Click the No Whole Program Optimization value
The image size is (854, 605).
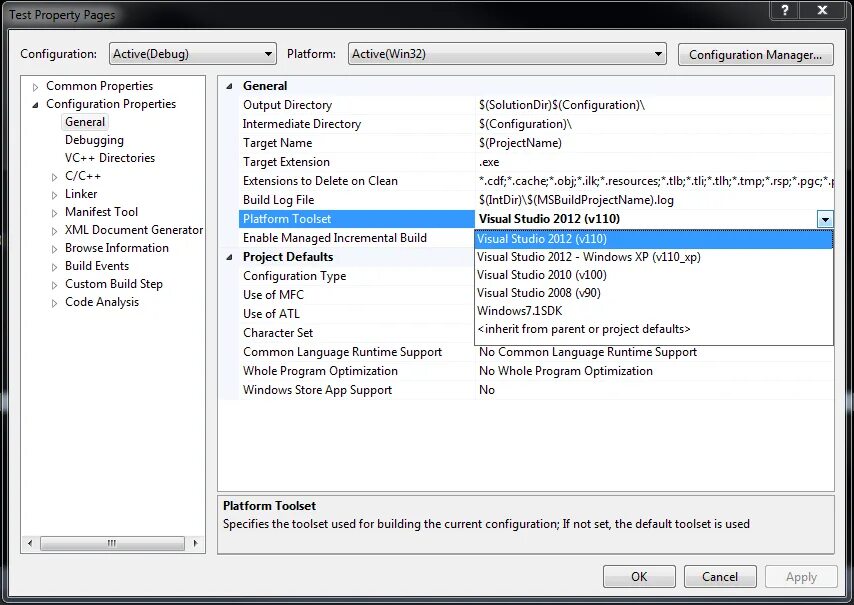[566, 371]
